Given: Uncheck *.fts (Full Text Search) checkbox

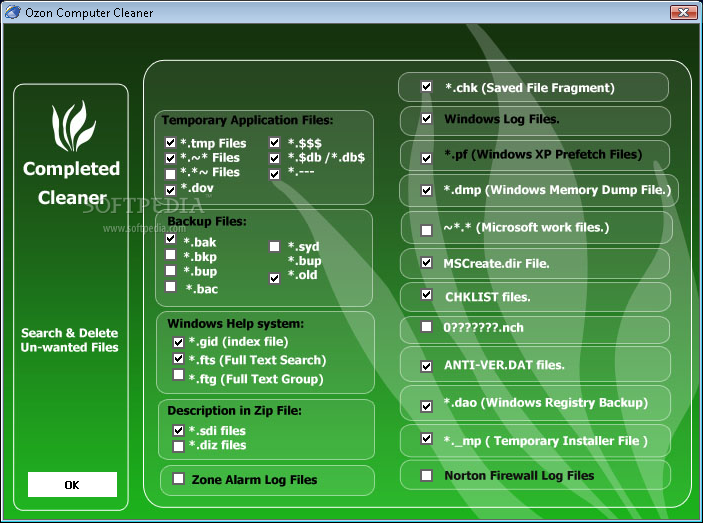Looking at the screenshot, I should point(178,358).
